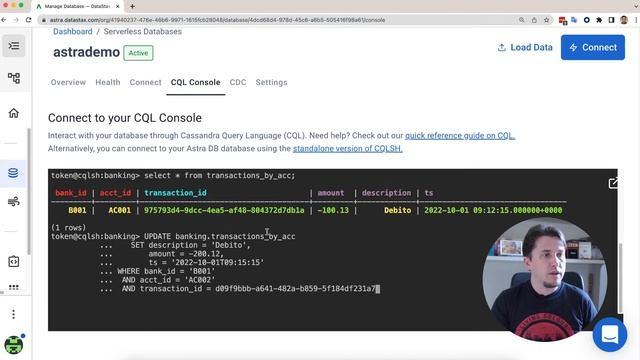
Task: Click Serverless Databases breadcrumb
Action: click(142, 31)
